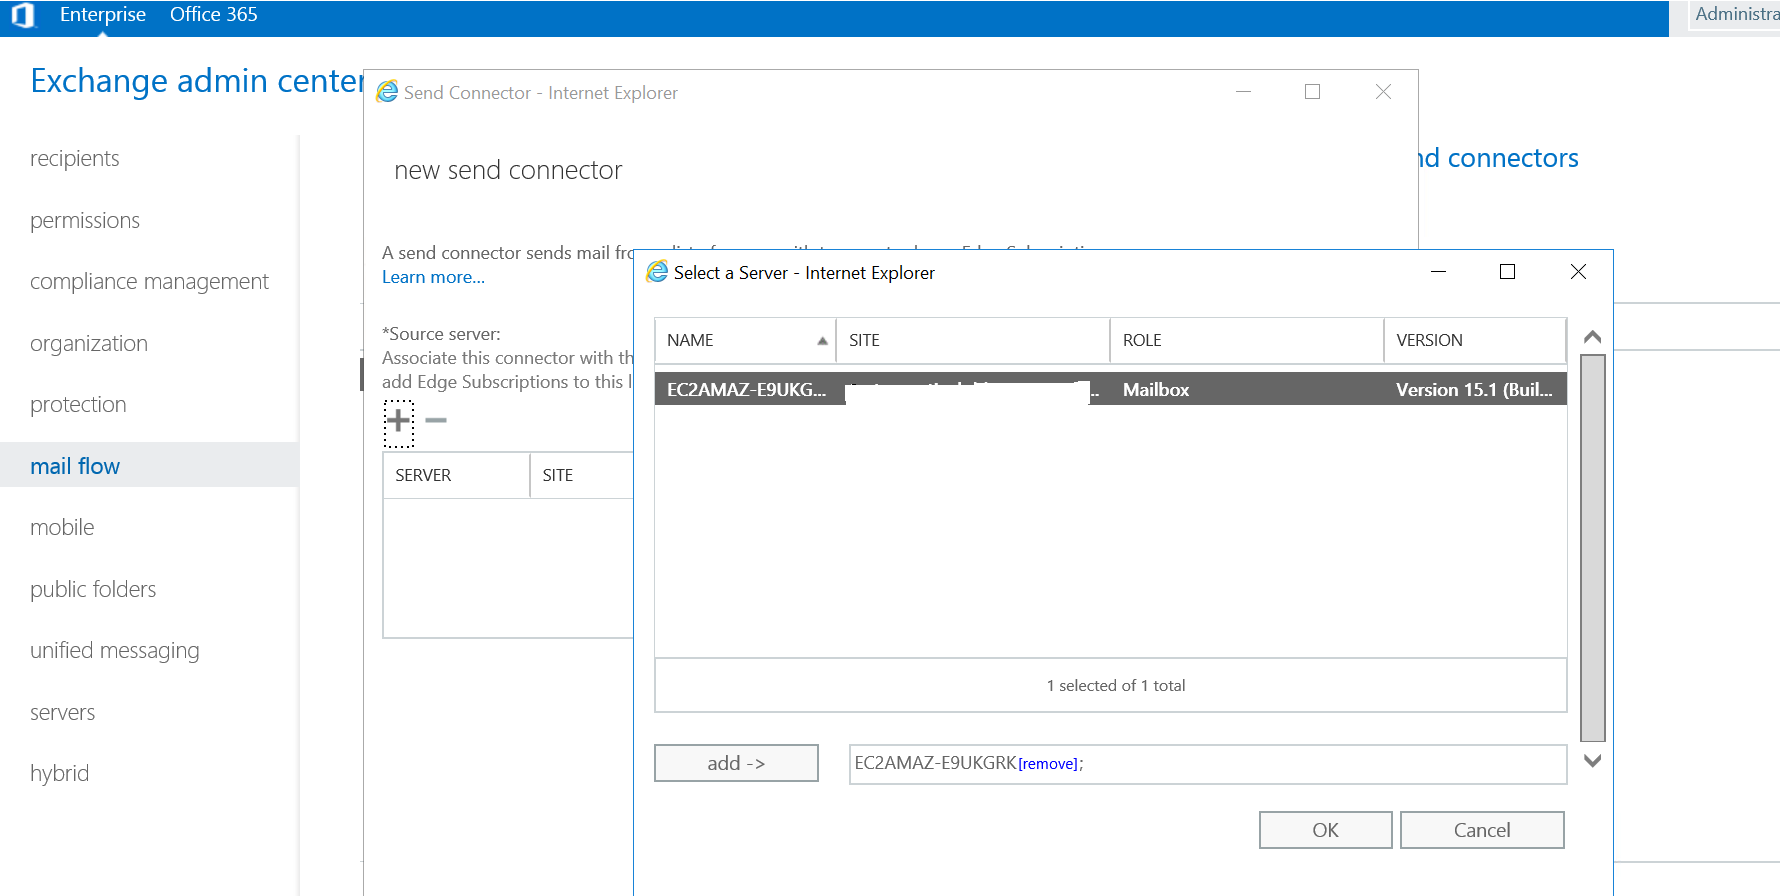Open hybrid section
Viewport: 1780px width, 896px height.
(60, 774)
